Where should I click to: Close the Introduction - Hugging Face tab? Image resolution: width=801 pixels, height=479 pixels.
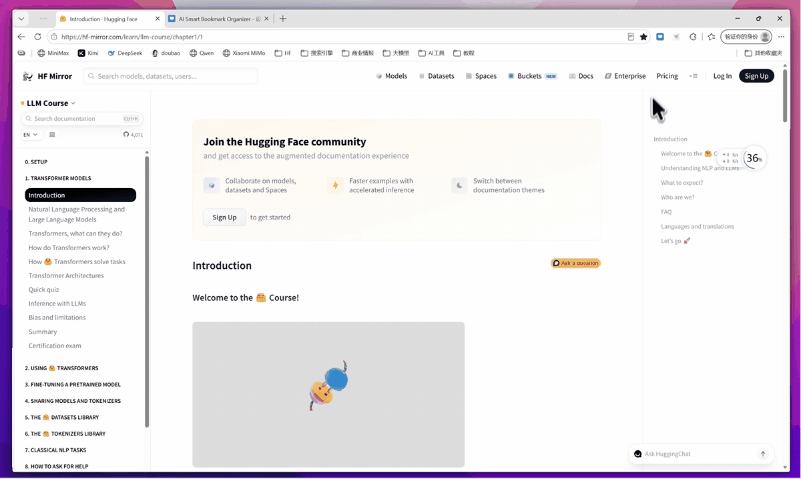[157, 19]
